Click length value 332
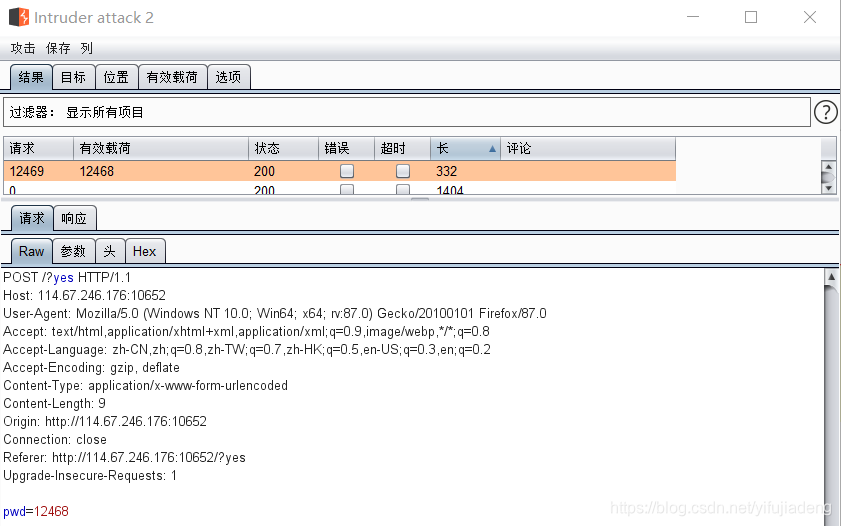This screenshot has width=841, height=526. click(x=446, y=172)
